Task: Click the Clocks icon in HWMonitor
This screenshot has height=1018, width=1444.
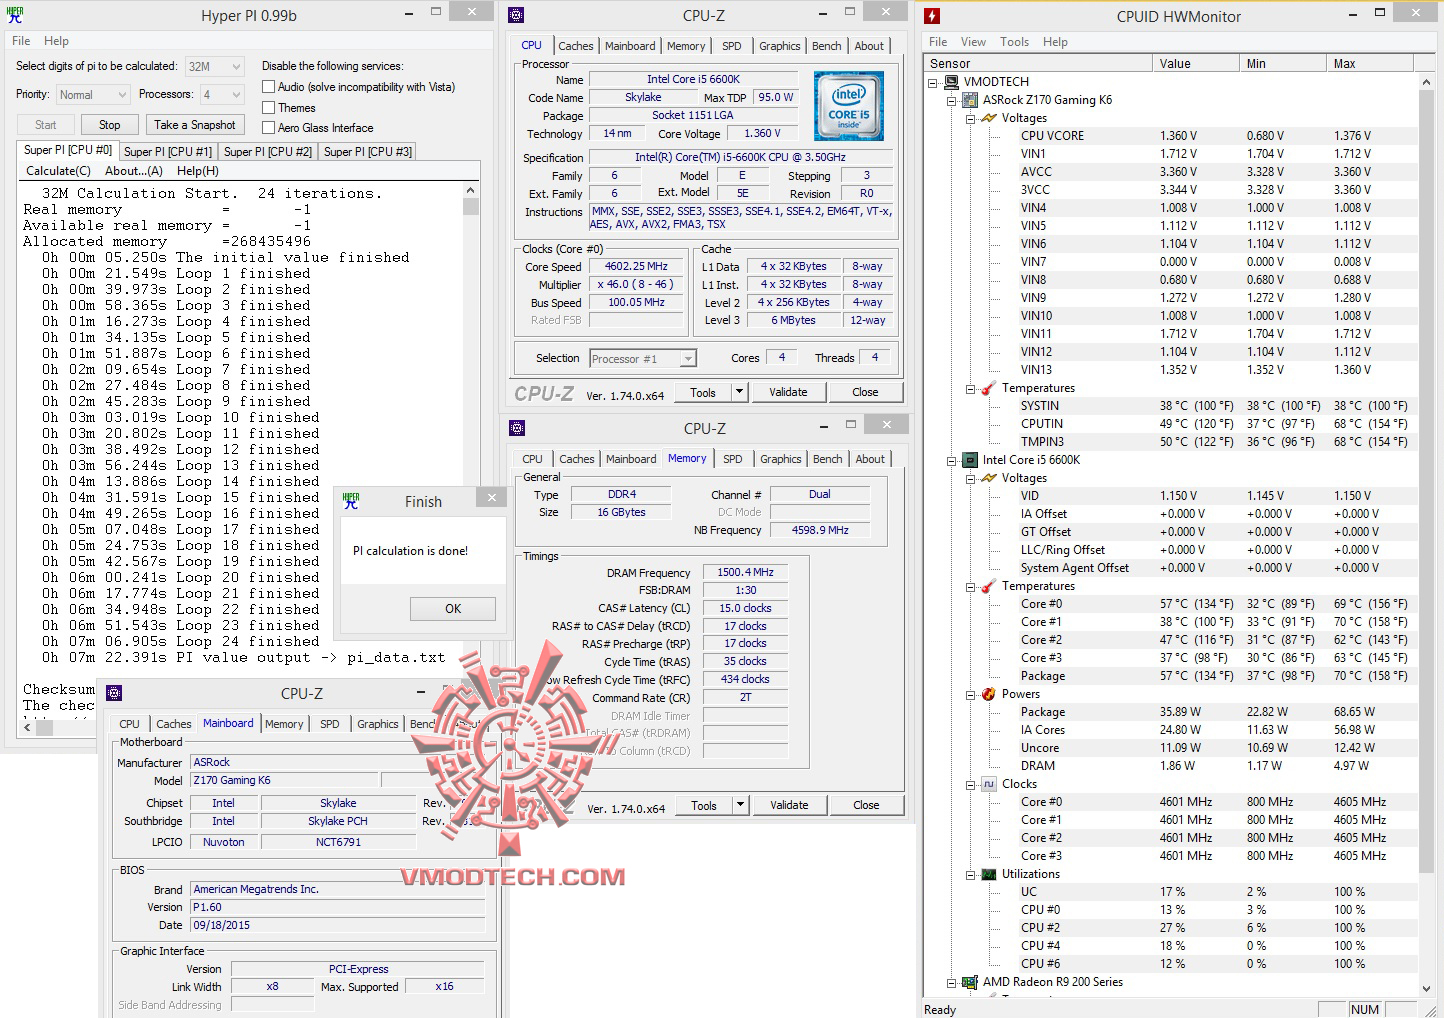Action: 989,784
